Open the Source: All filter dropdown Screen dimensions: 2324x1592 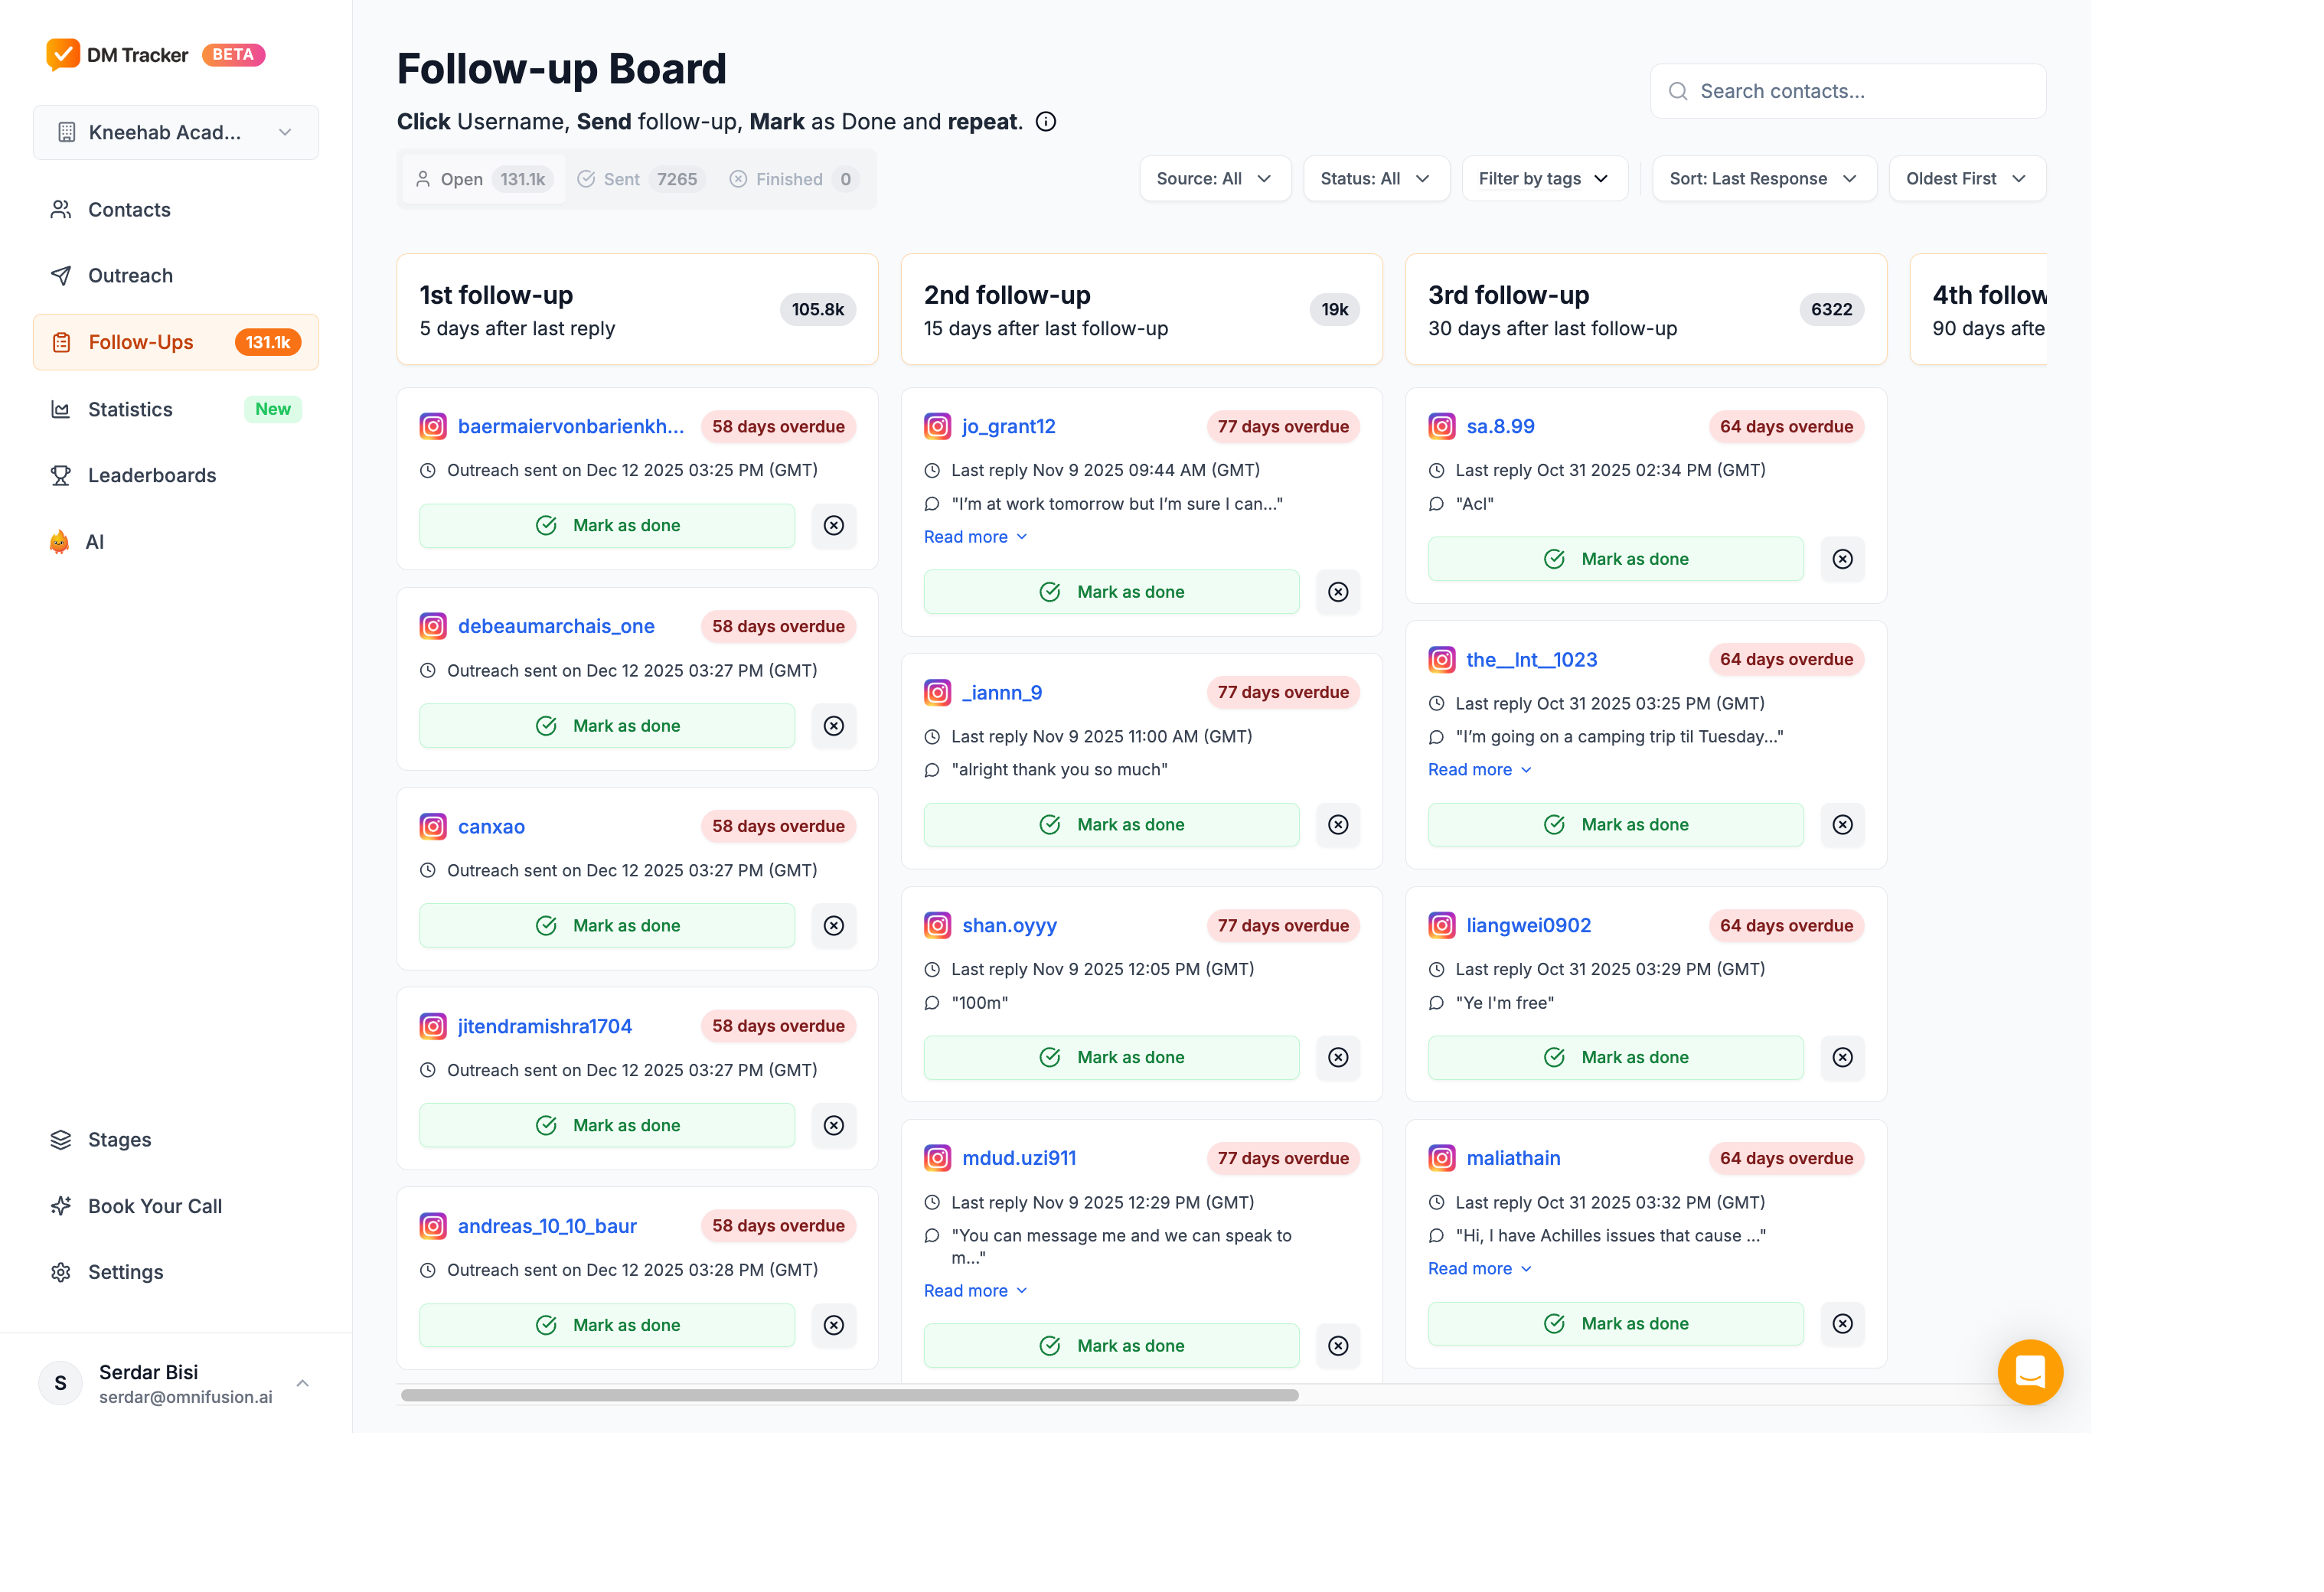[x=1215, y=179]
